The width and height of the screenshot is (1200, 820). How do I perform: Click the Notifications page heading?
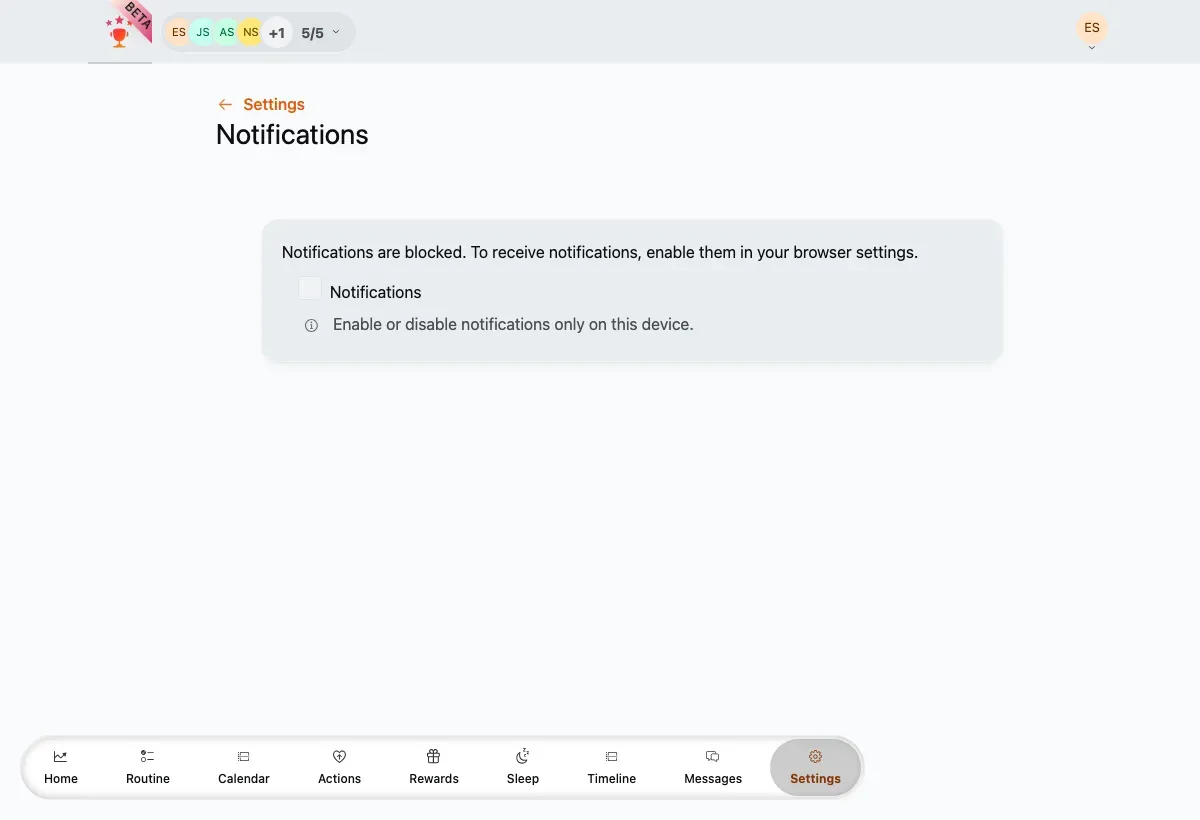292,135
